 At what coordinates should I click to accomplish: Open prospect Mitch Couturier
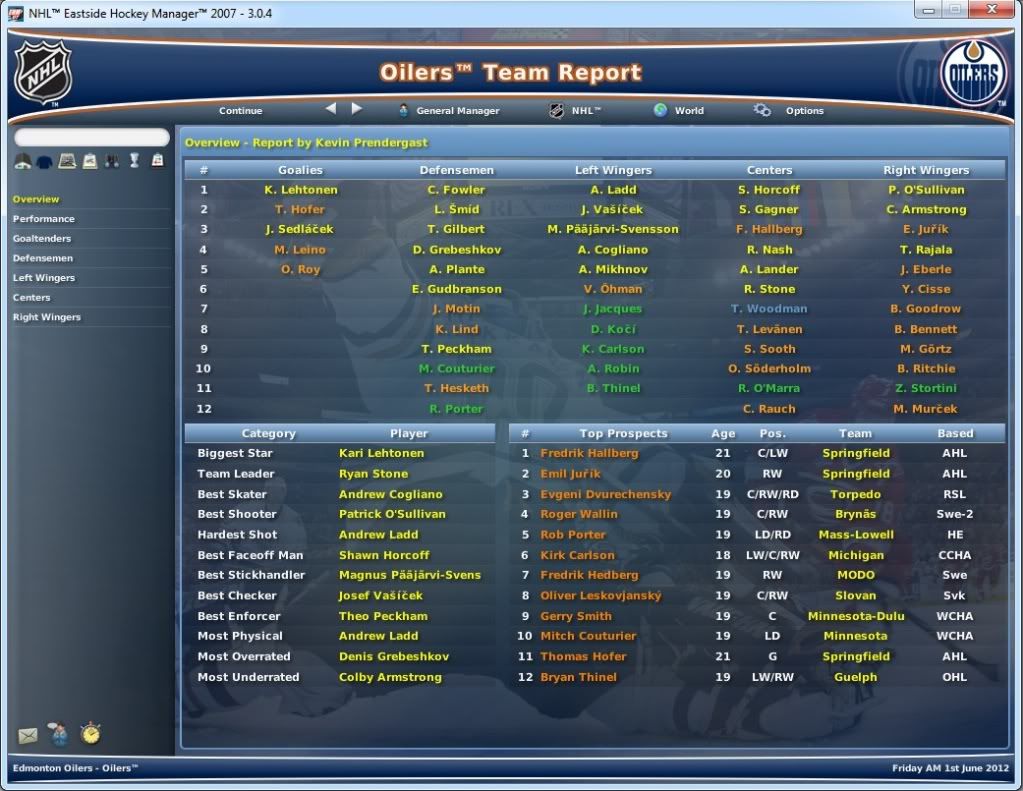point(588,636)
